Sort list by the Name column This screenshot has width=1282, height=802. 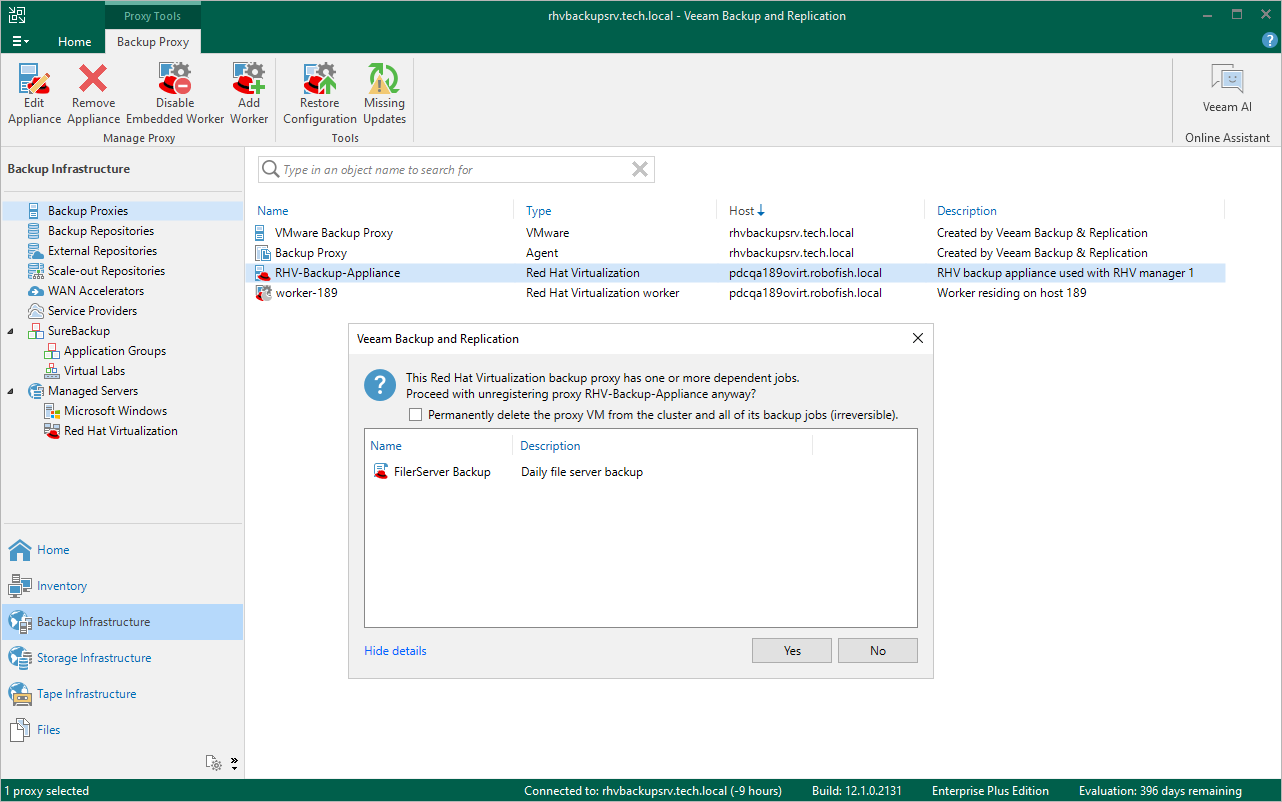pos(273,211)
